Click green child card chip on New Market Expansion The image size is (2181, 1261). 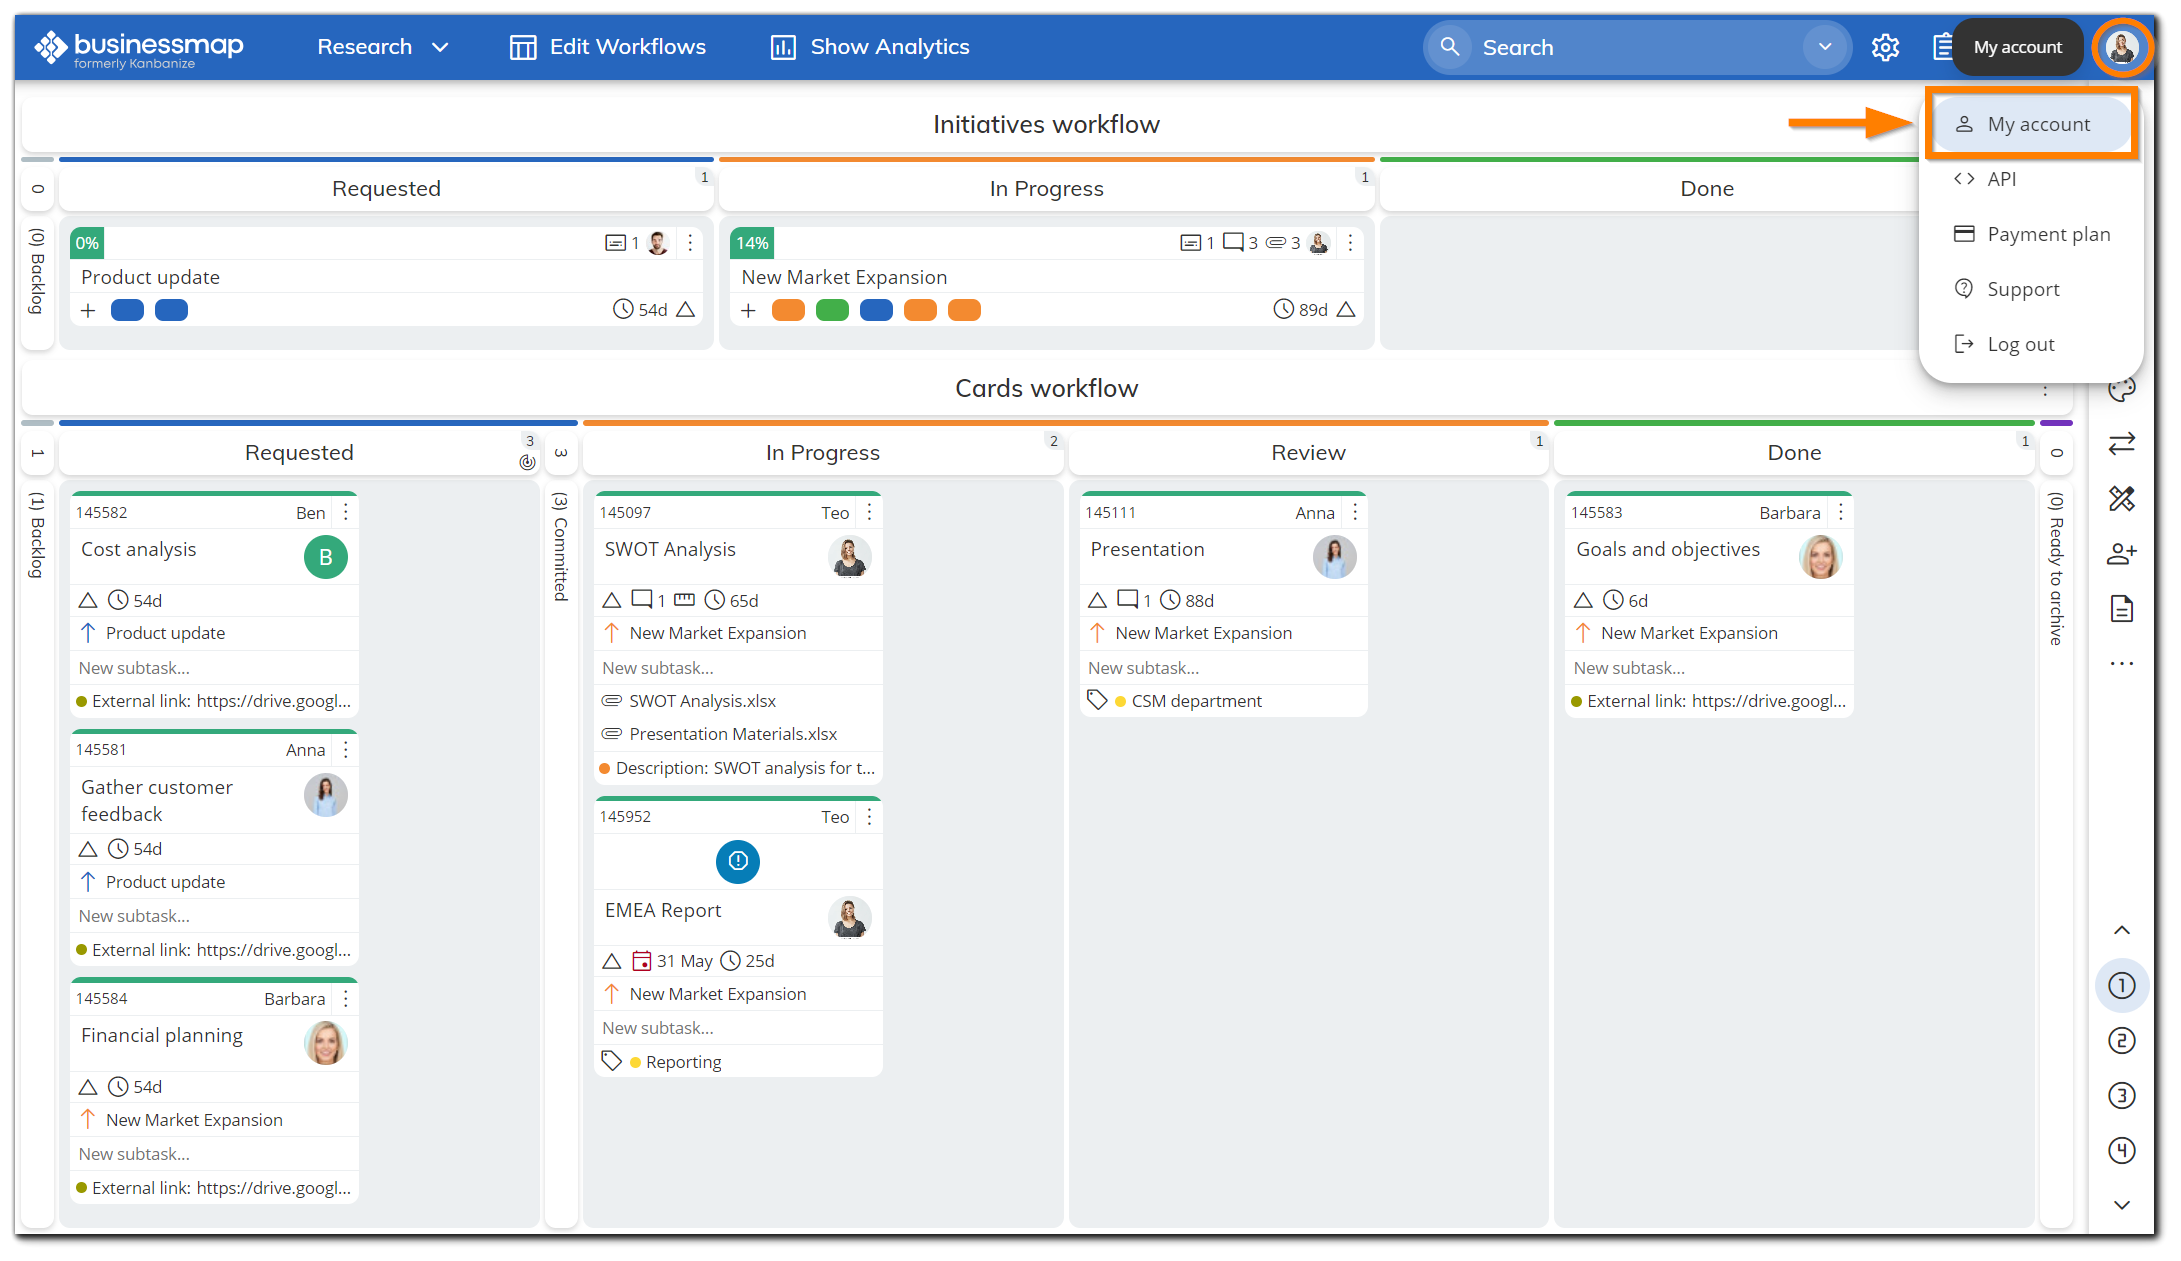(832, 310)
